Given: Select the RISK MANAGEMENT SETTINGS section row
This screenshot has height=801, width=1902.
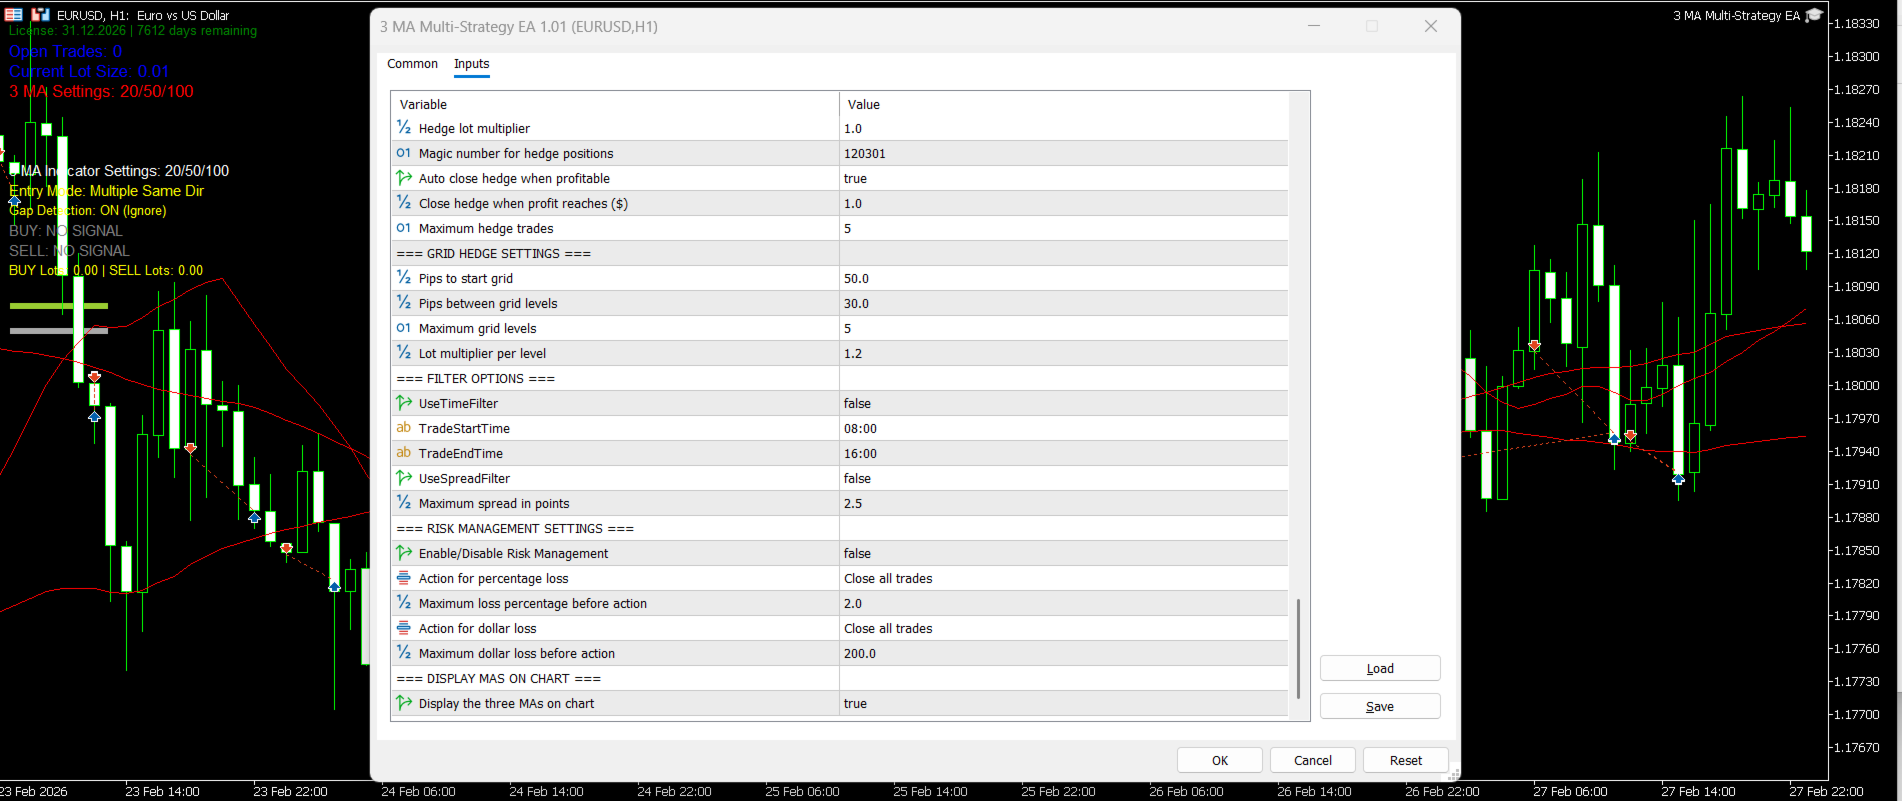Looking at the screenshot, I should point(840,528).
